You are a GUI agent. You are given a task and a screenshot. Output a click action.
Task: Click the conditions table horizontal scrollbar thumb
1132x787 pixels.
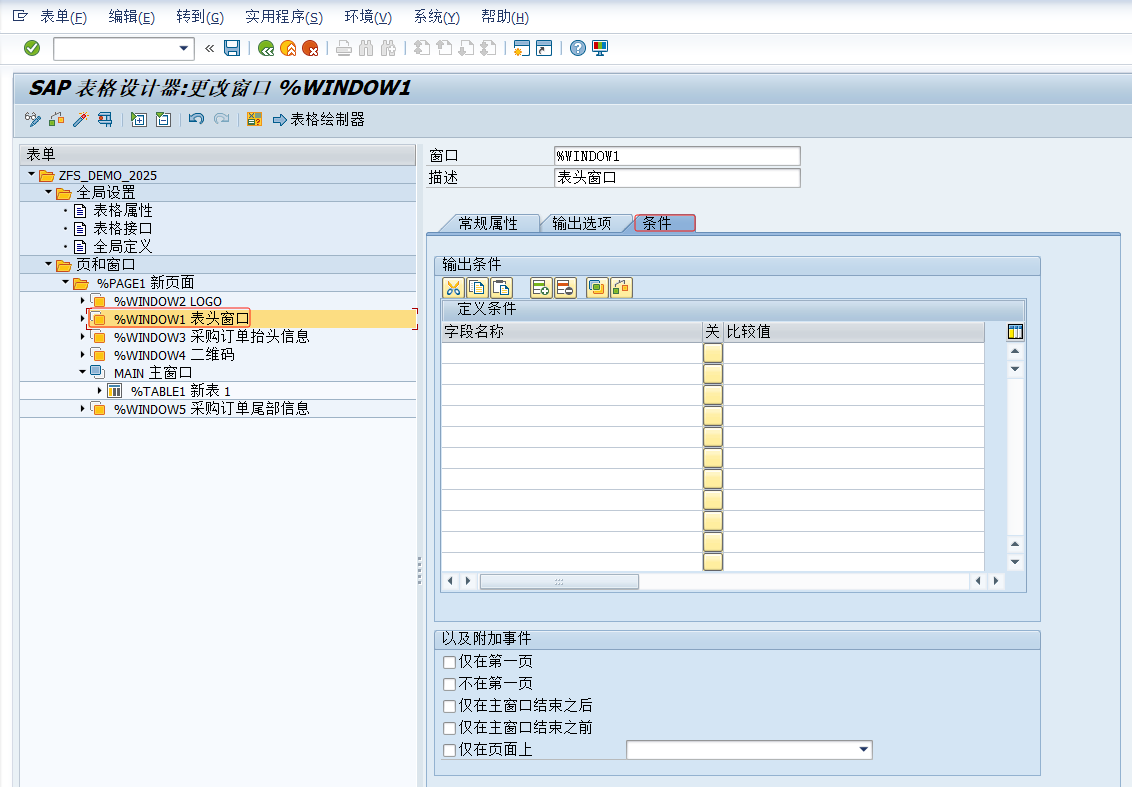559,581
